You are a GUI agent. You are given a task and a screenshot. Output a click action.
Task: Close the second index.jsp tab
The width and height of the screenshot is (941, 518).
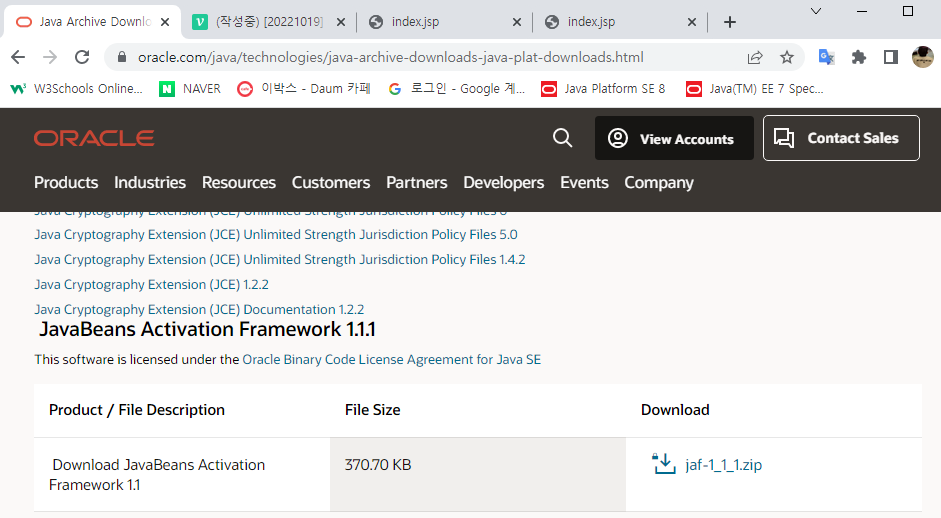[692, 22]
